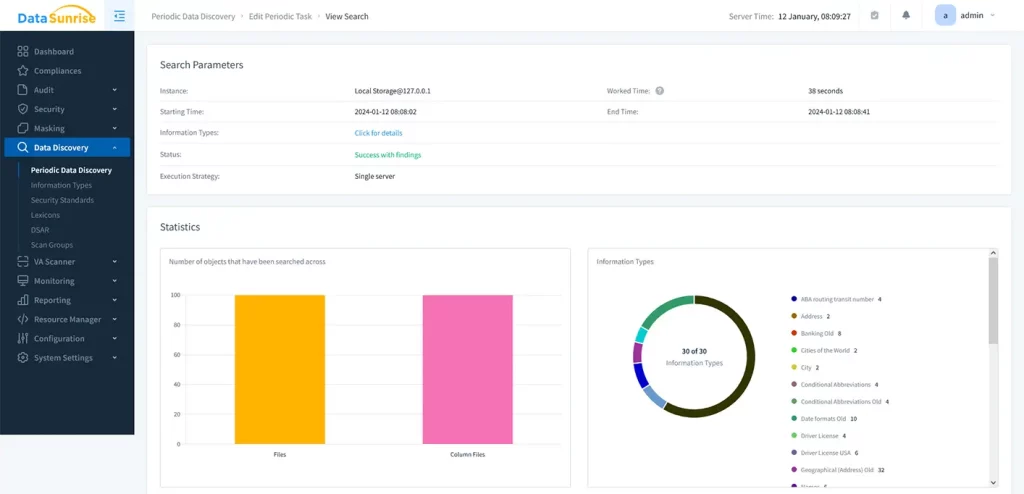The height and width of the screenshot is (494, 1024).
Task: Open the admin account dropdown arrow
Action: 993,16
